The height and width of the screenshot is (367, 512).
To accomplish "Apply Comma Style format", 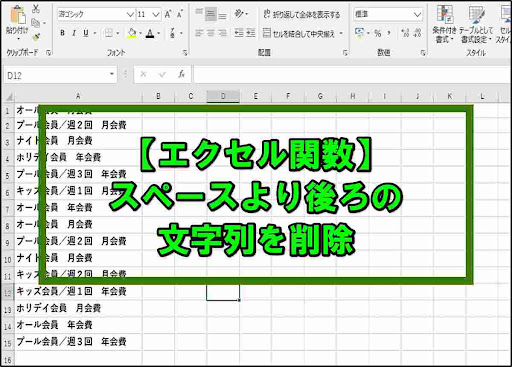I will click(x=389, y=33).
